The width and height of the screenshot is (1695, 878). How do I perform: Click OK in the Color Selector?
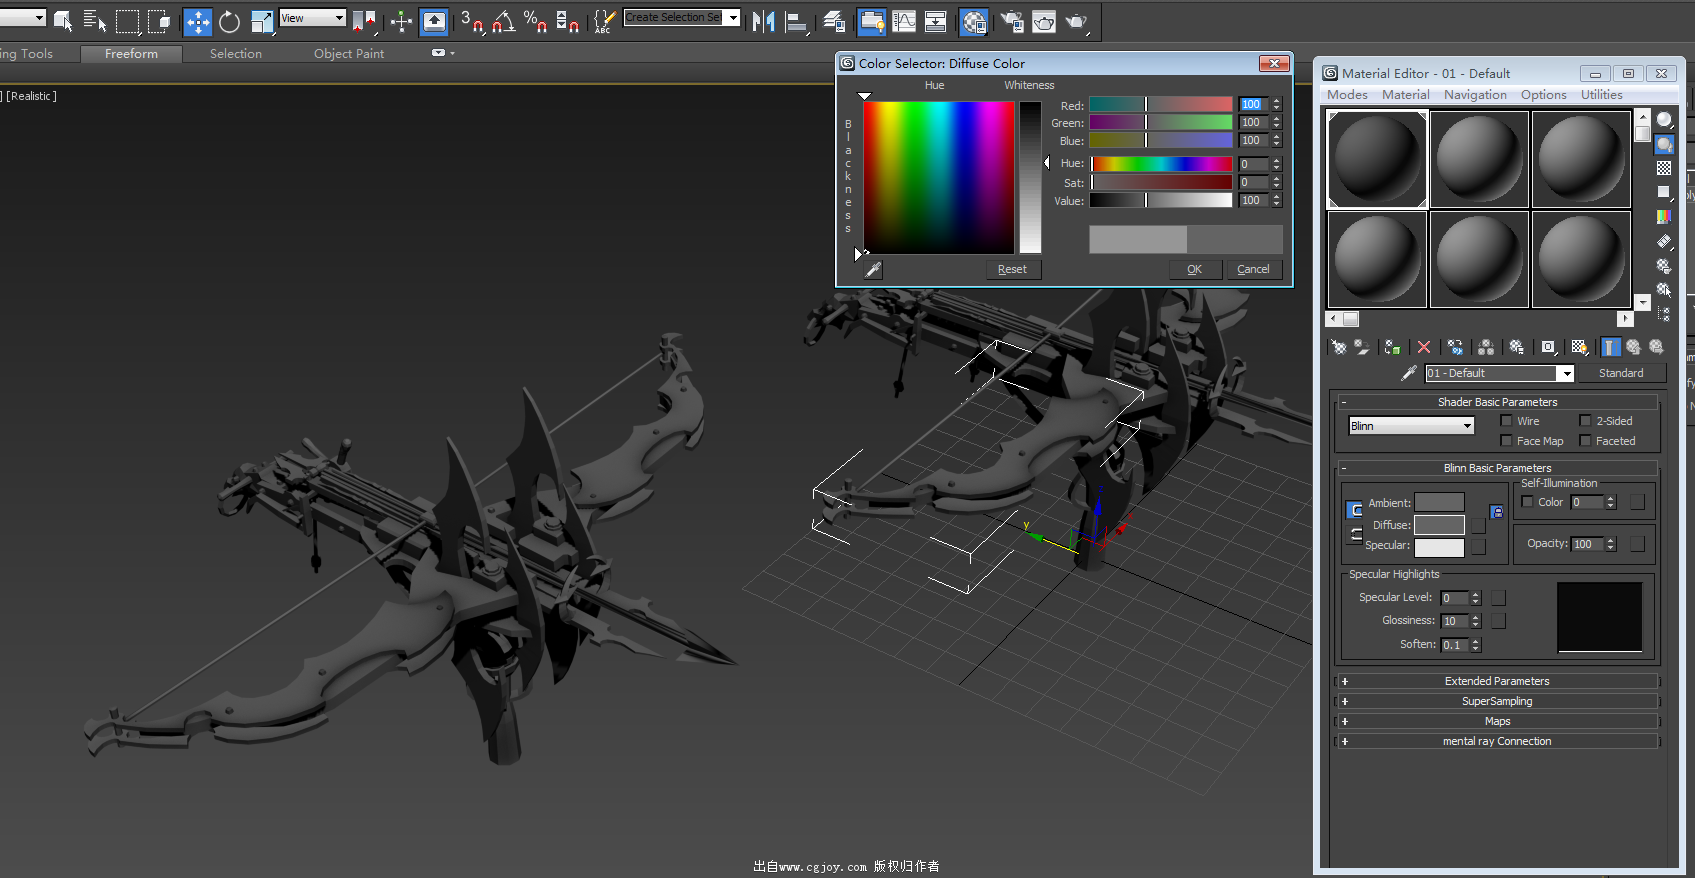pos(1195,269)
